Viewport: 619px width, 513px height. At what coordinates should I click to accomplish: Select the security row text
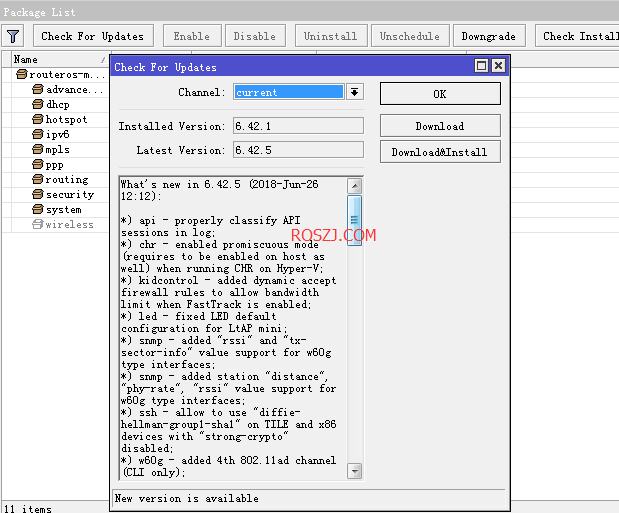[x=70, y=195]
